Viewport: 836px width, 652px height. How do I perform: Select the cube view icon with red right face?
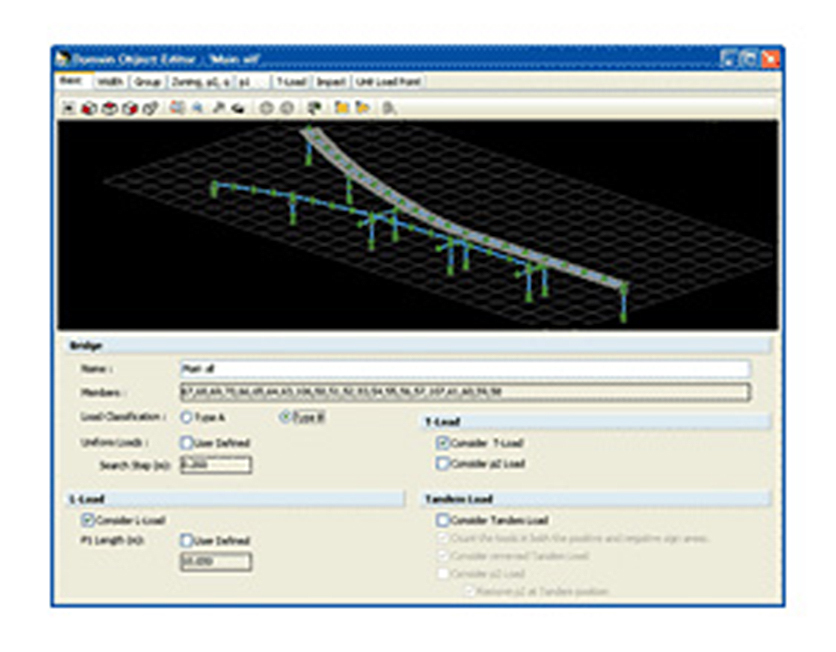click(x=130, y=108)
